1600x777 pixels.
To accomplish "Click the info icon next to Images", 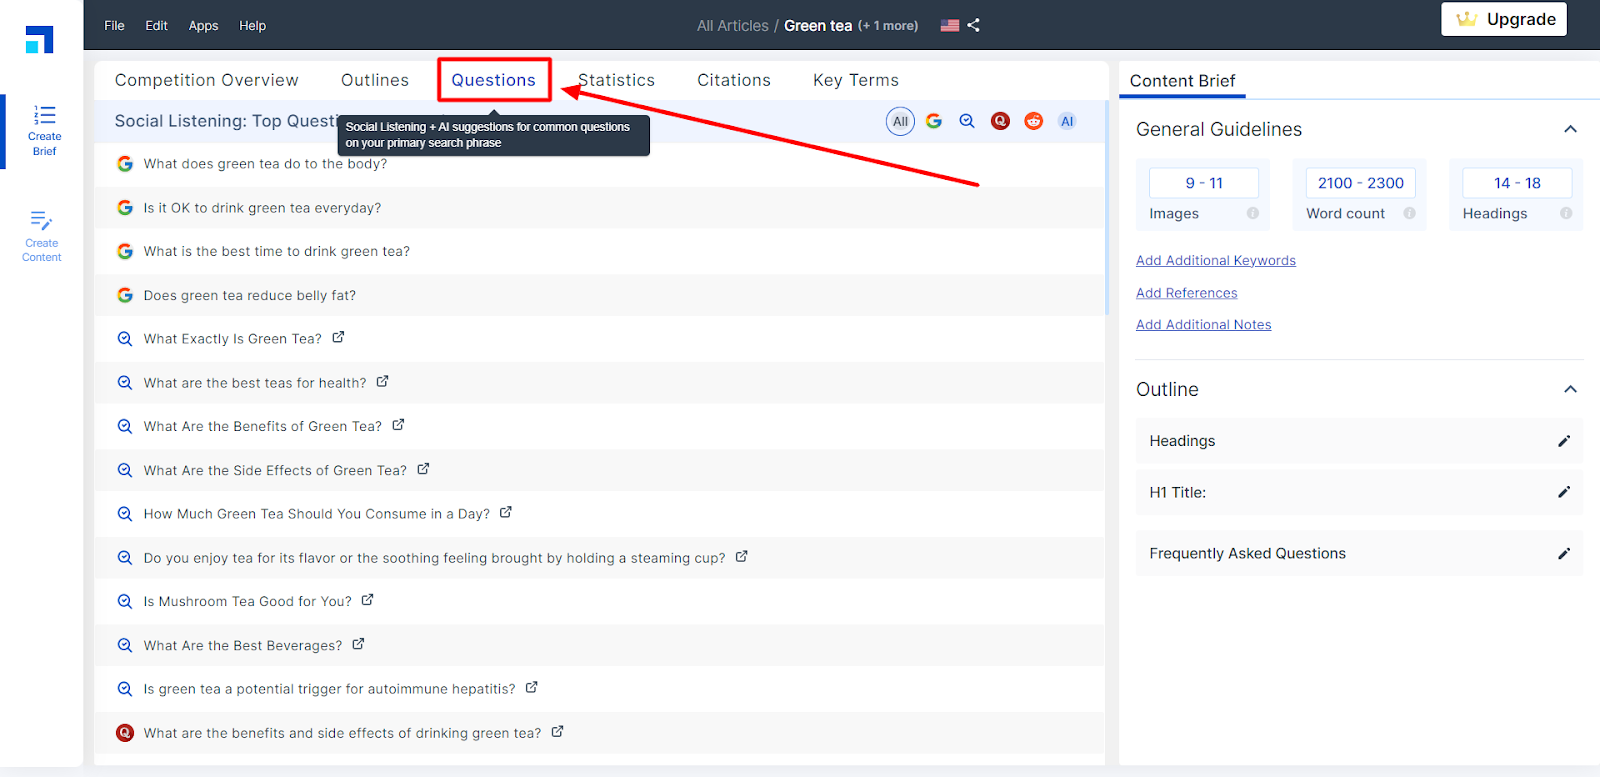I will pos(1253,213).
